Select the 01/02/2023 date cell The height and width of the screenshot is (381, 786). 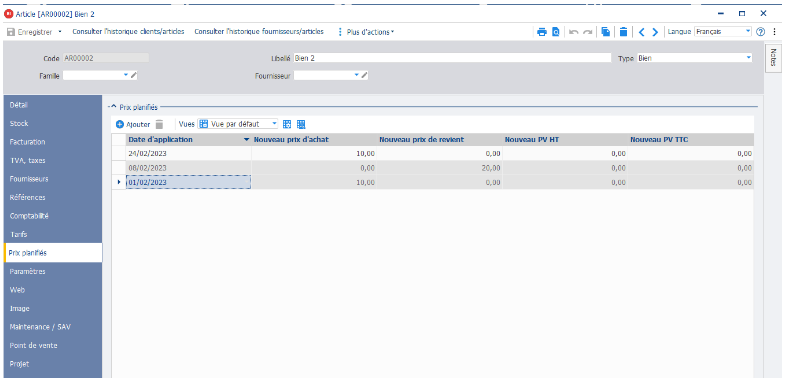[x=188, y=182]
